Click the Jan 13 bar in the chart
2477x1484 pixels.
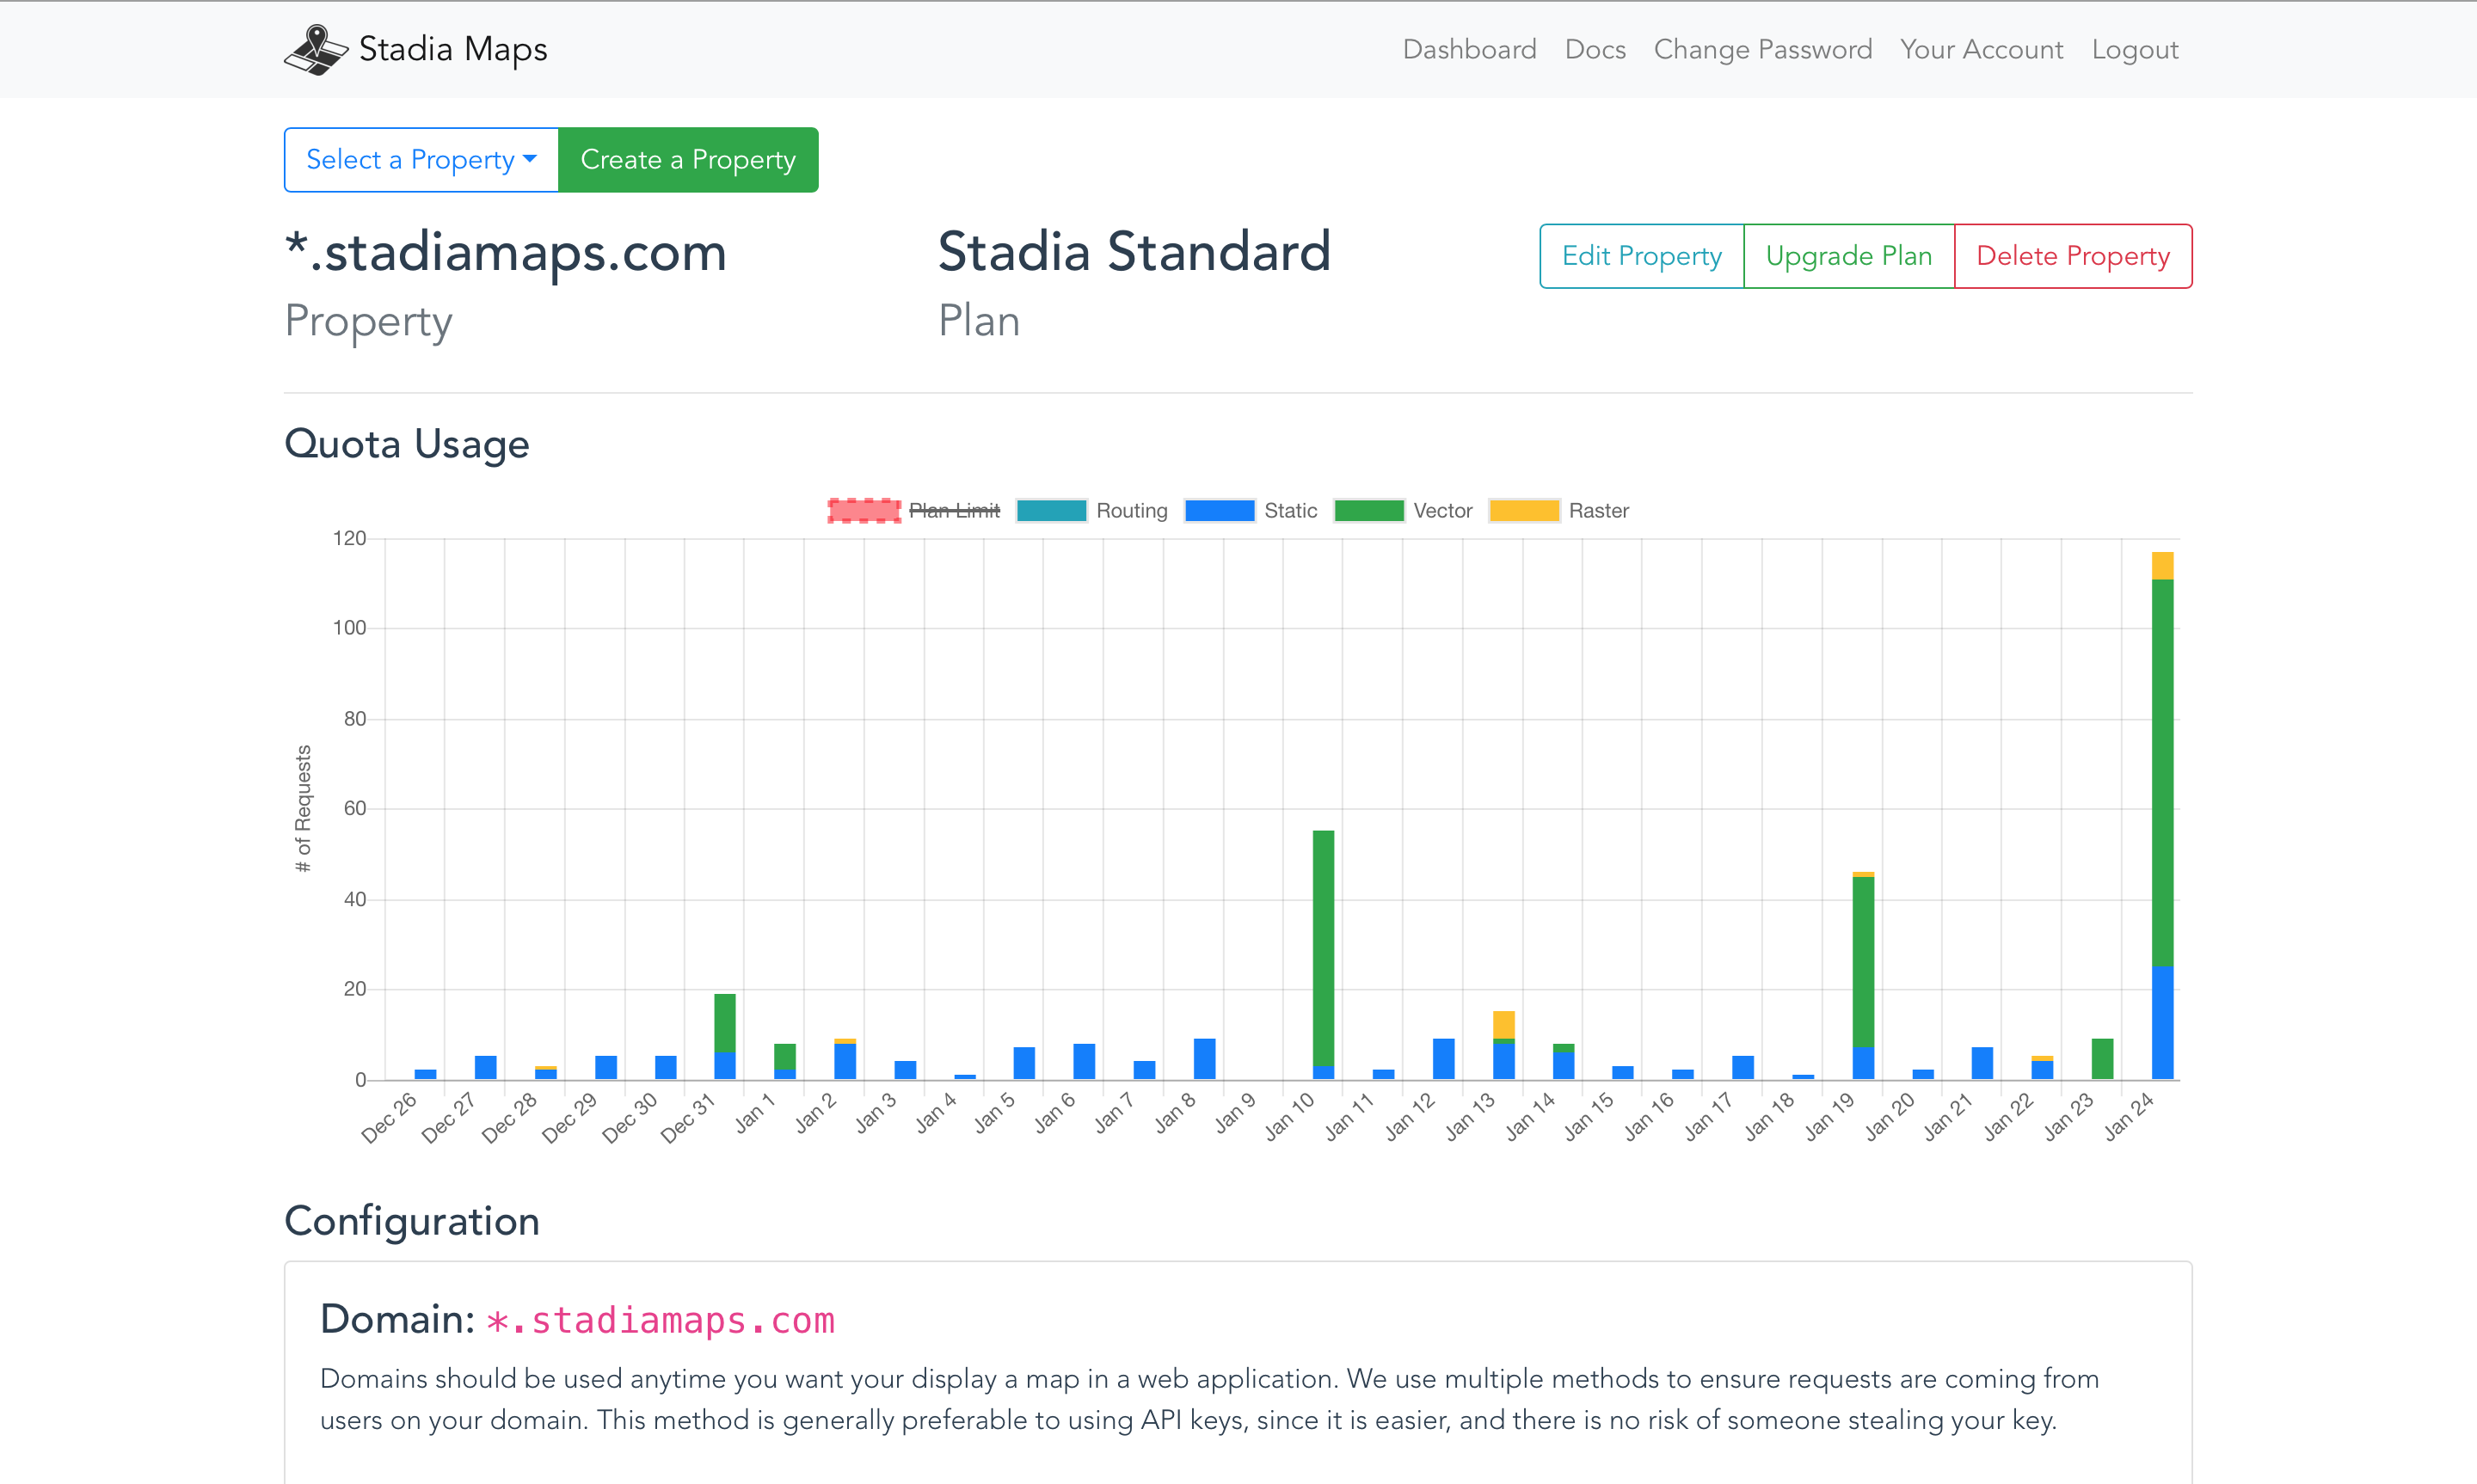tap(1503, 1045)
